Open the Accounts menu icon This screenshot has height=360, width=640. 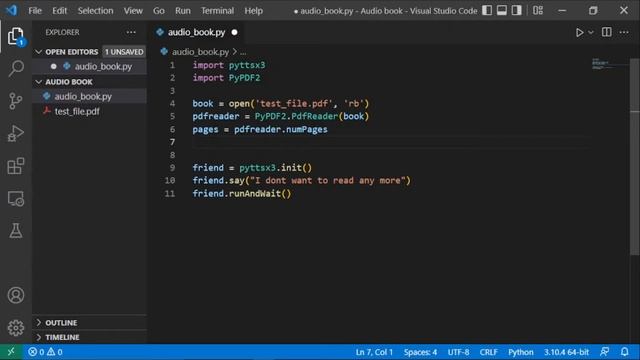16,295
